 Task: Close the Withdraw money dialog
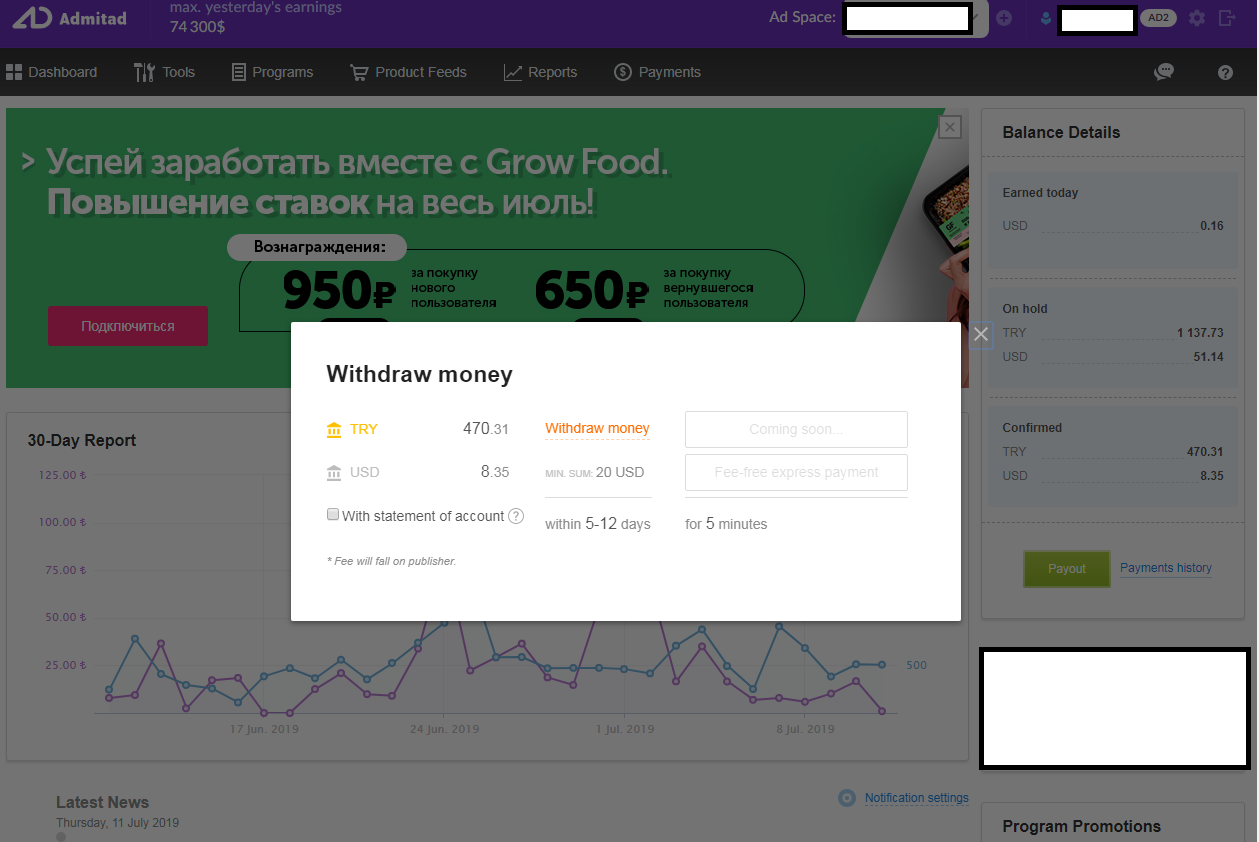click(981, 334)
